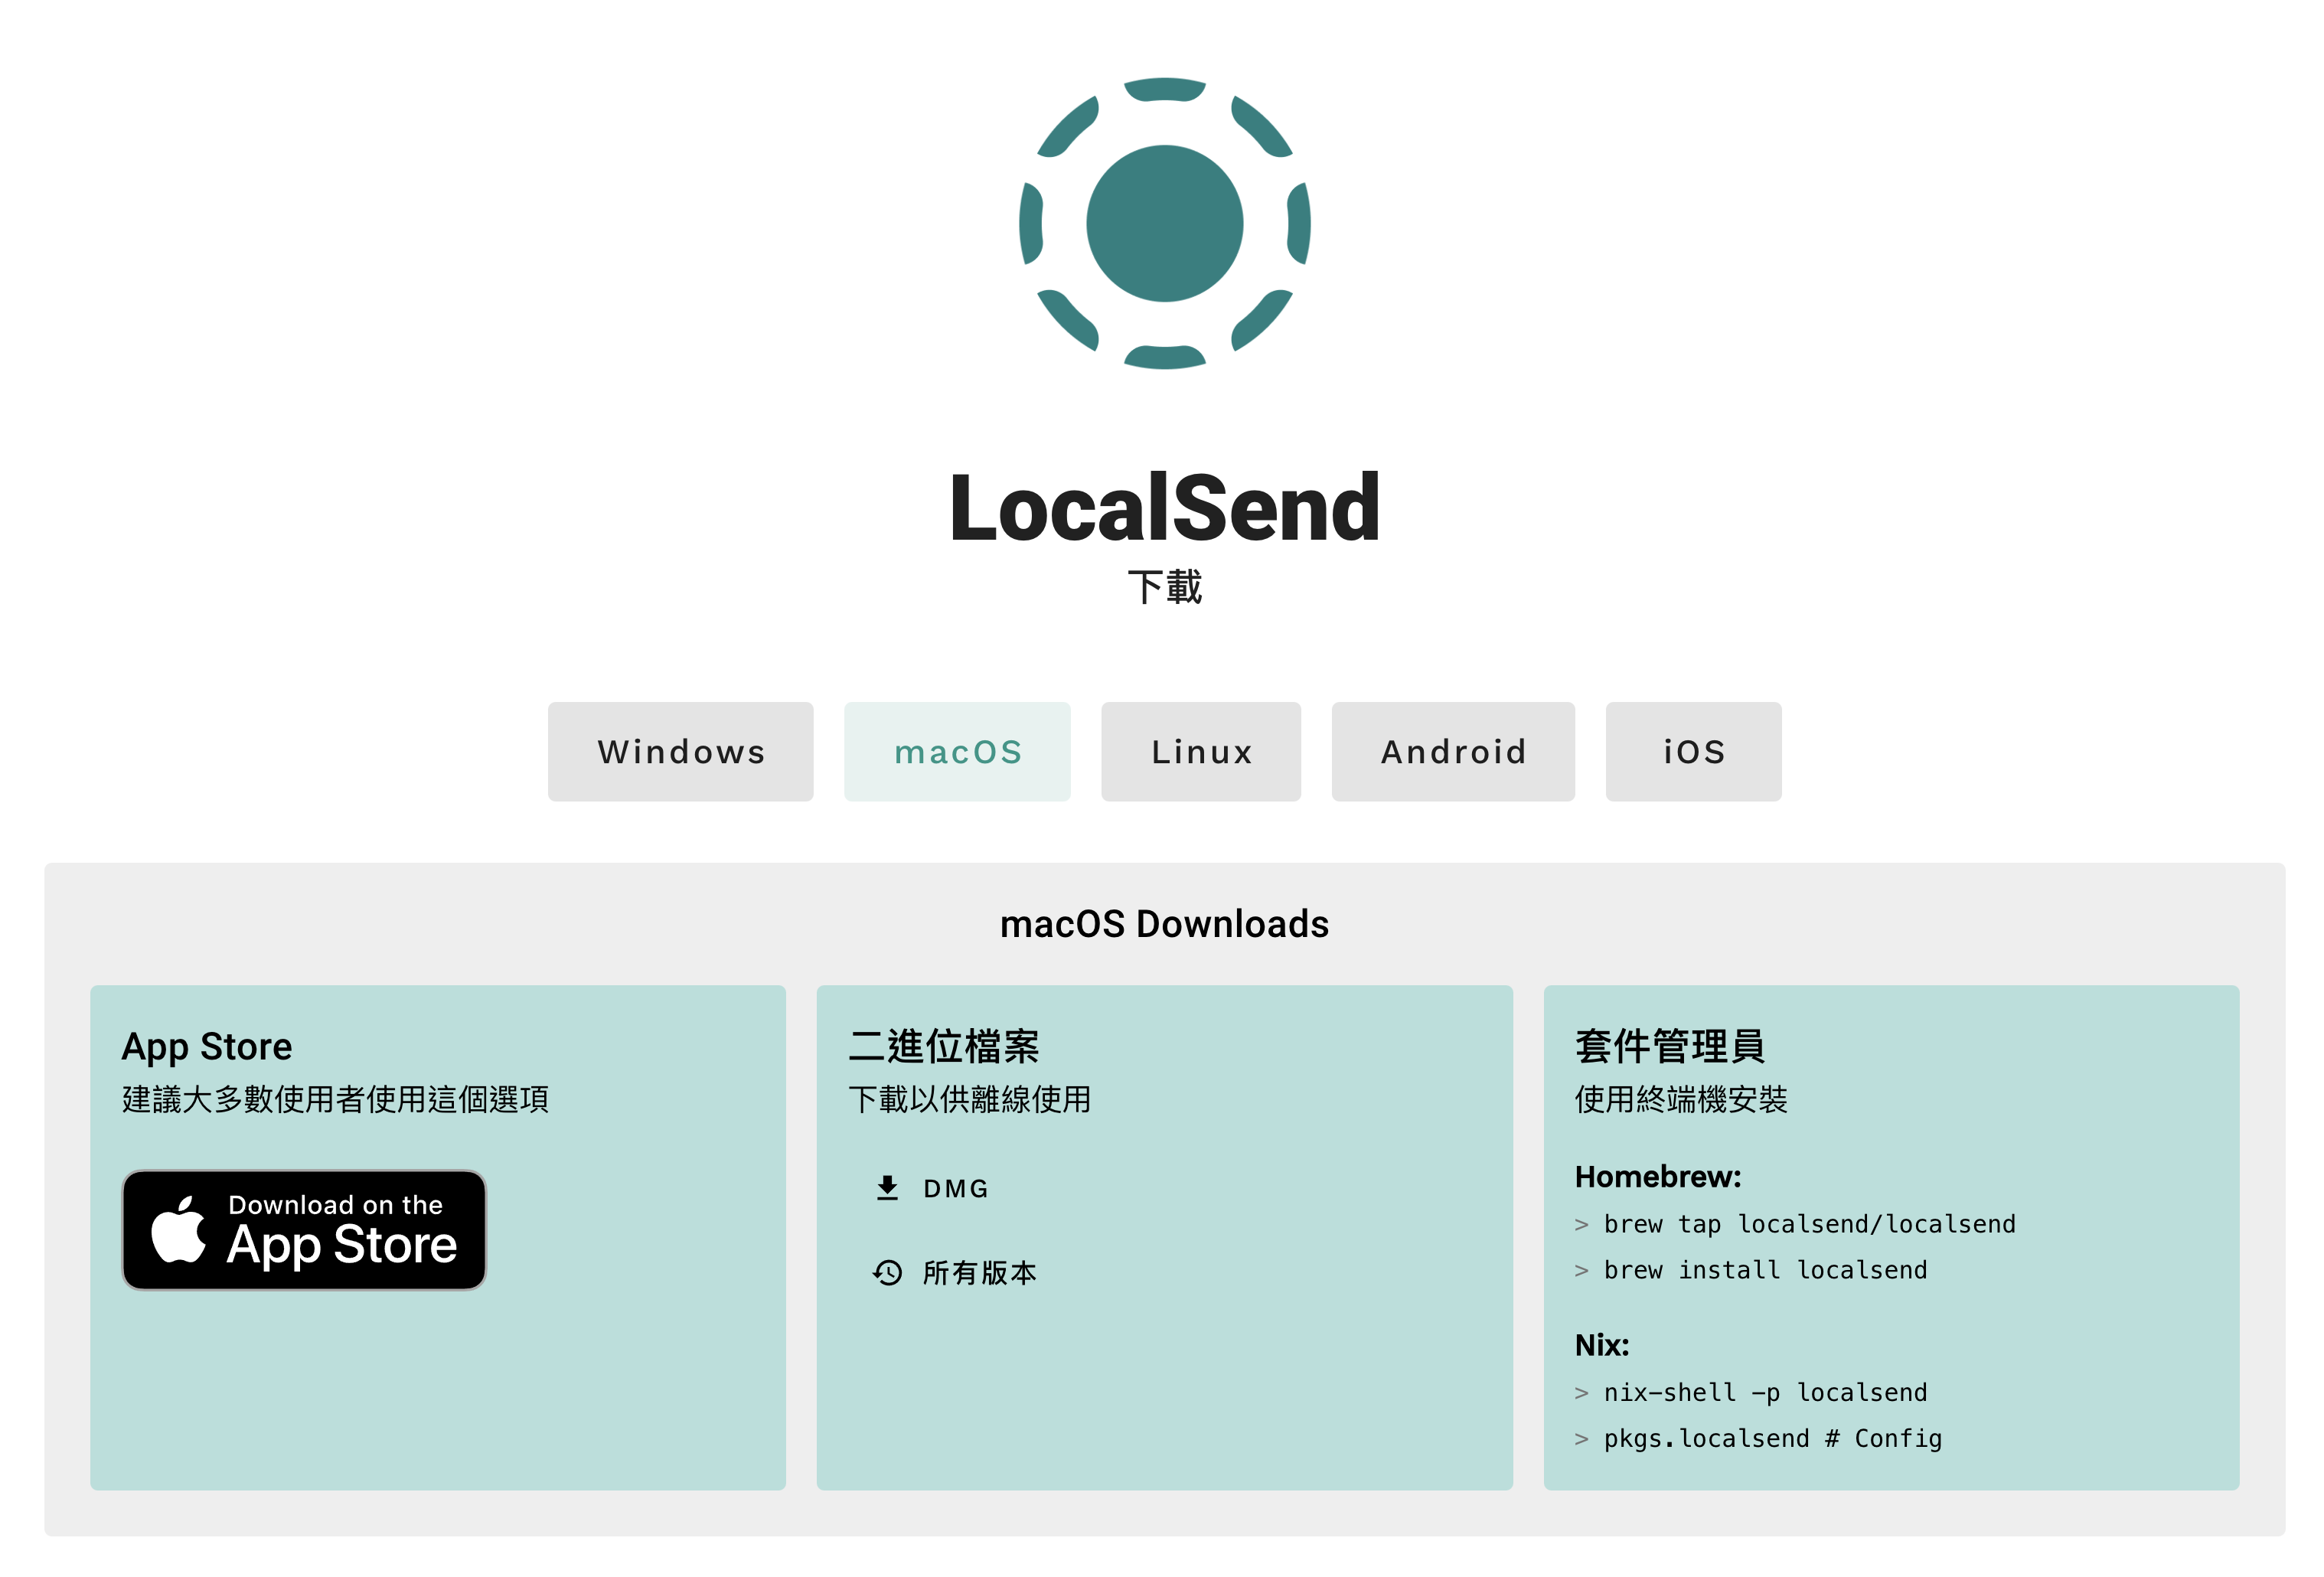Viewport: 2324px width, 1577px height.
Task: Click the 二進位檔案 card heading
Action: (942, 1046)
